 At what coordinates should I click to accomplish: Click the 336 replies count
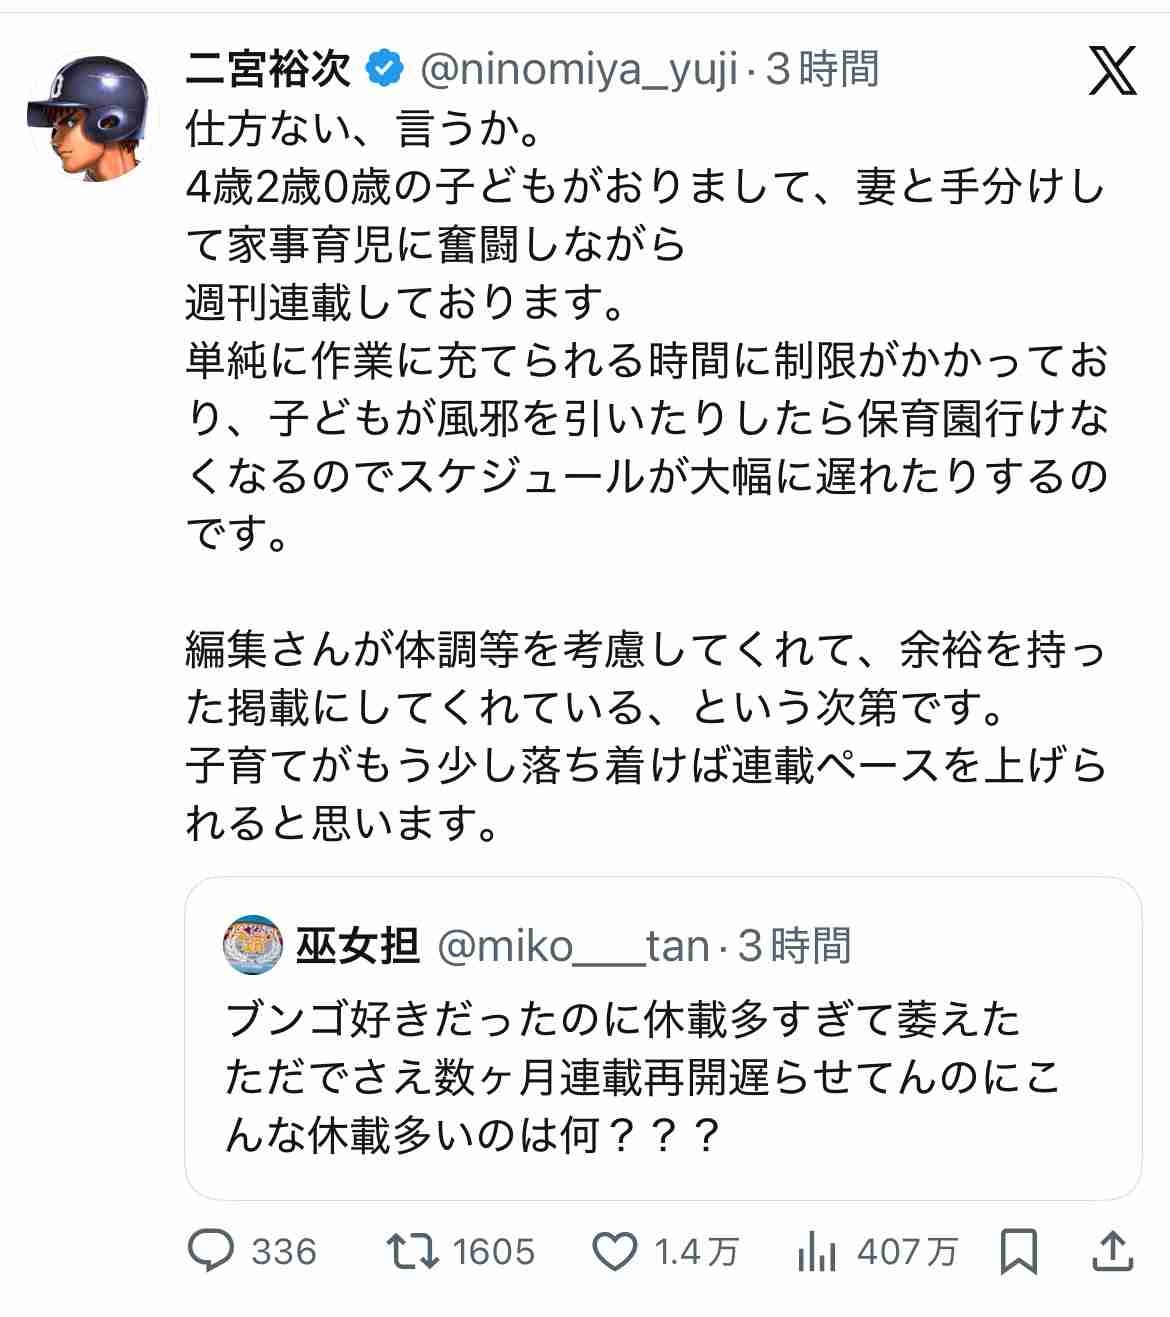[x=284, y=1252]
